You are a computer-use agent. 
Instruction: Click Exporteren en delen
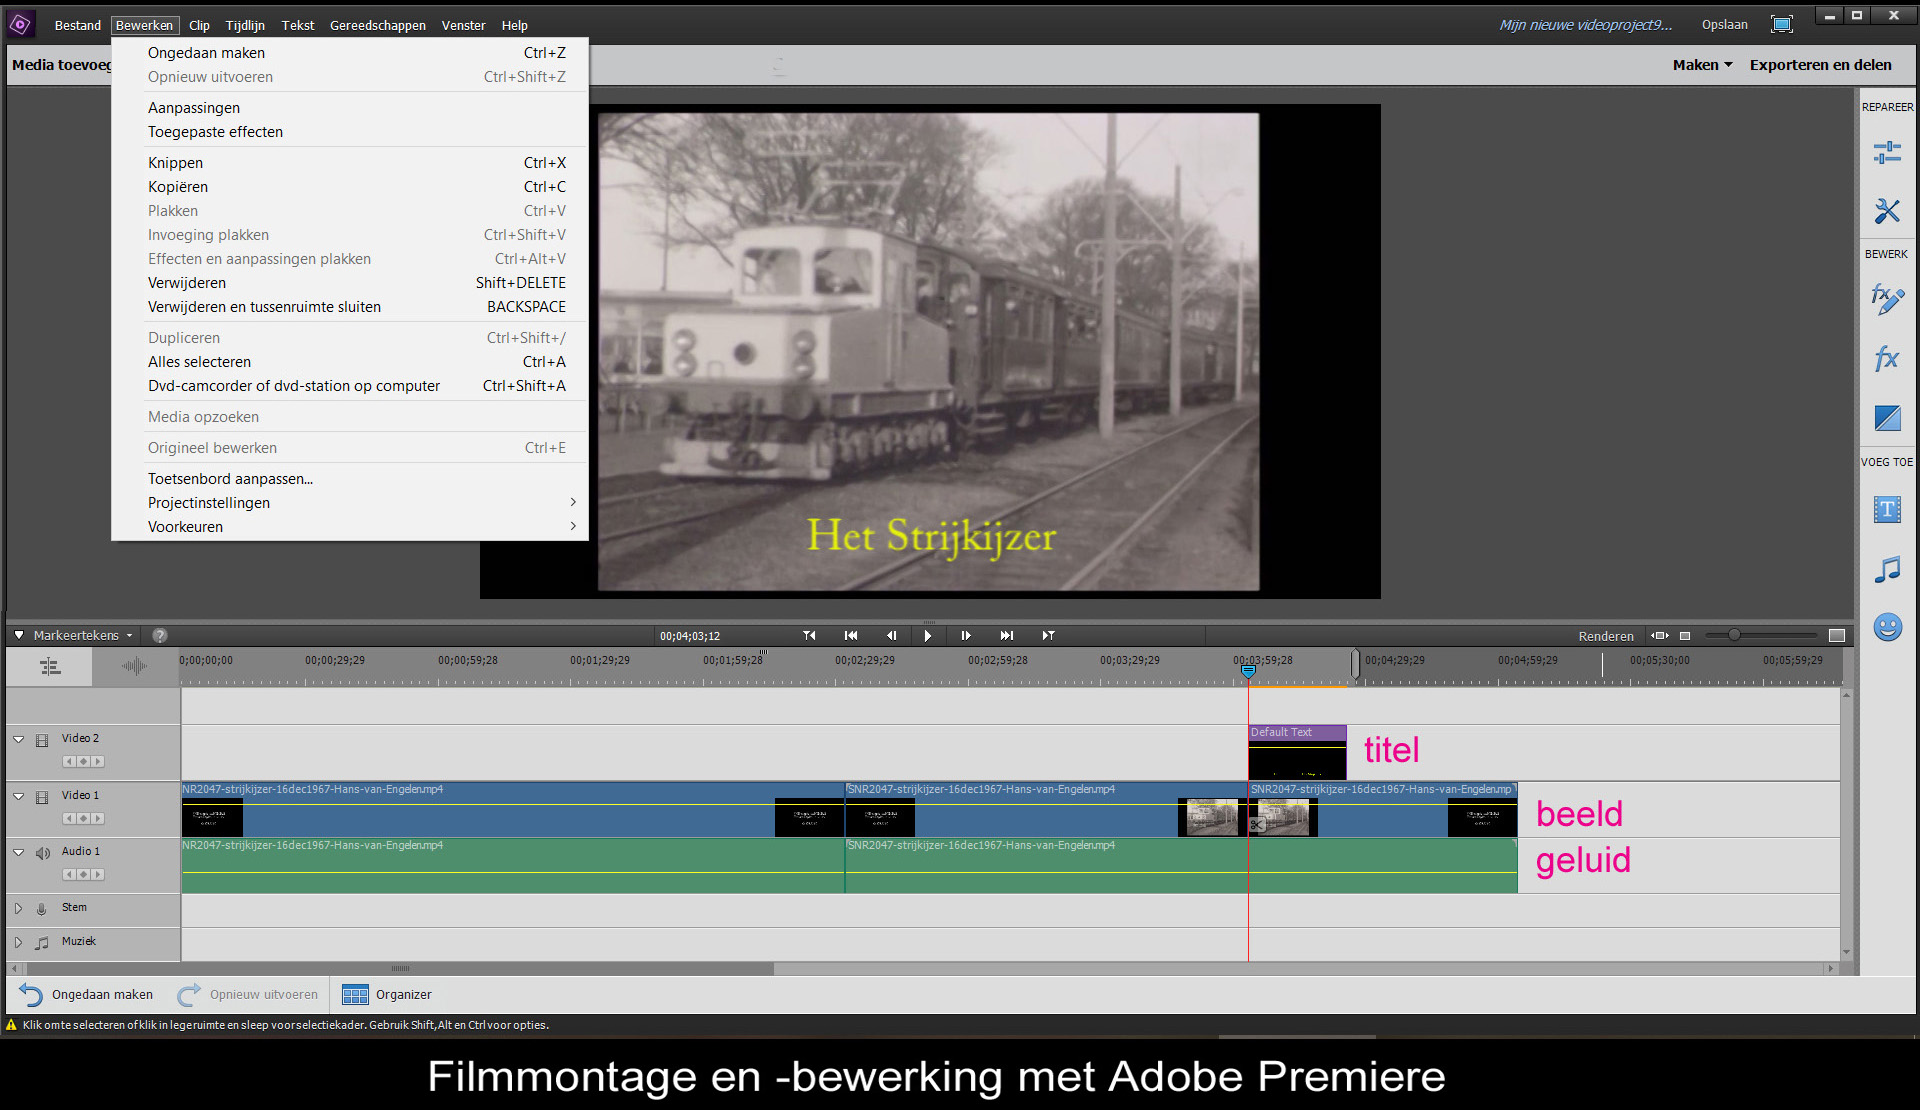coord(1820,65)
